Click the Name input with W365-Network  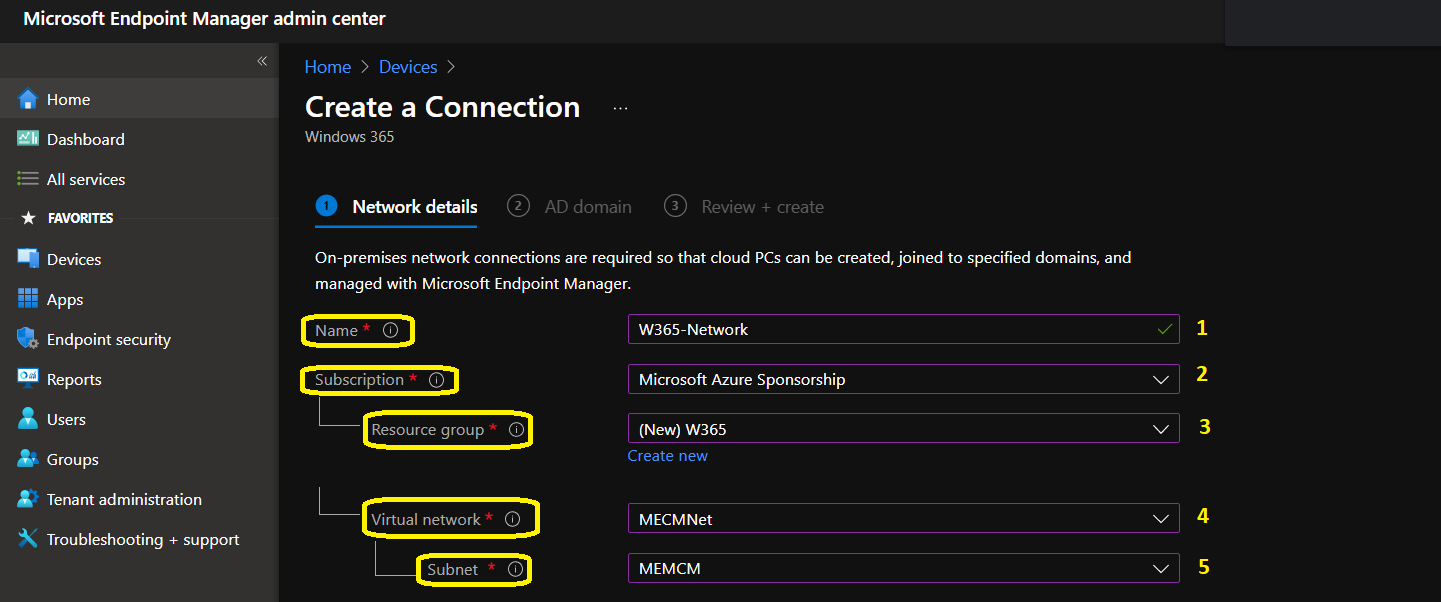point(904,329)
